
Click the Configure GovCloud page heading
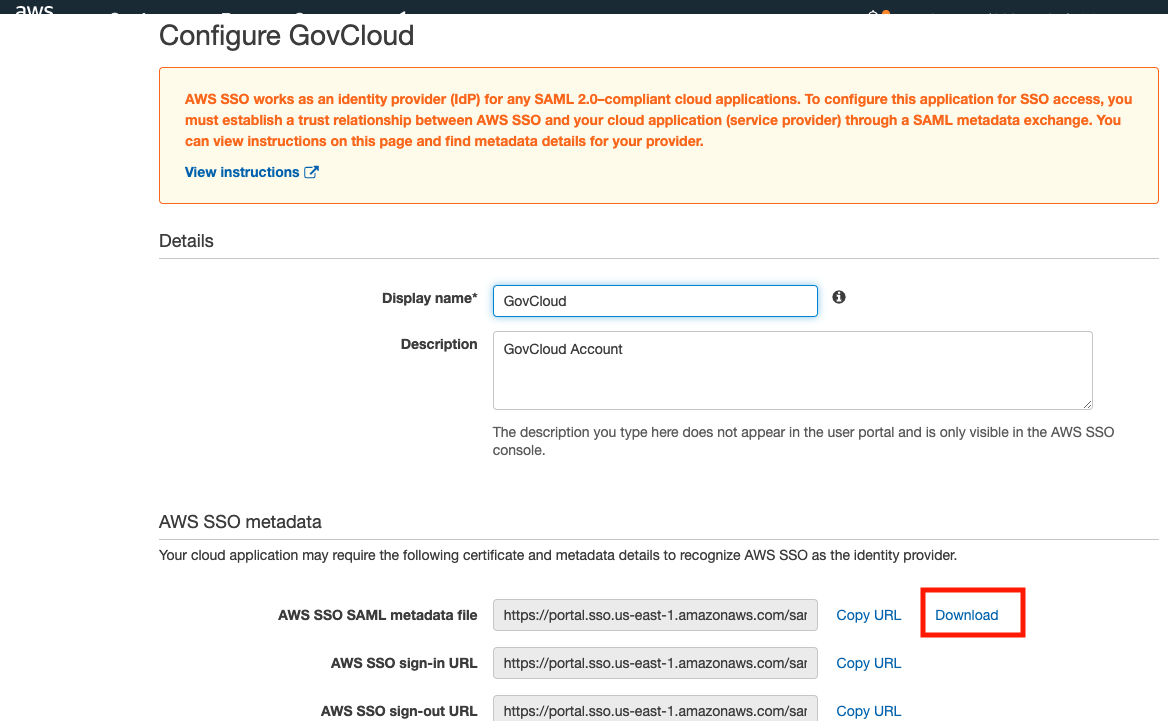(286, 36)
